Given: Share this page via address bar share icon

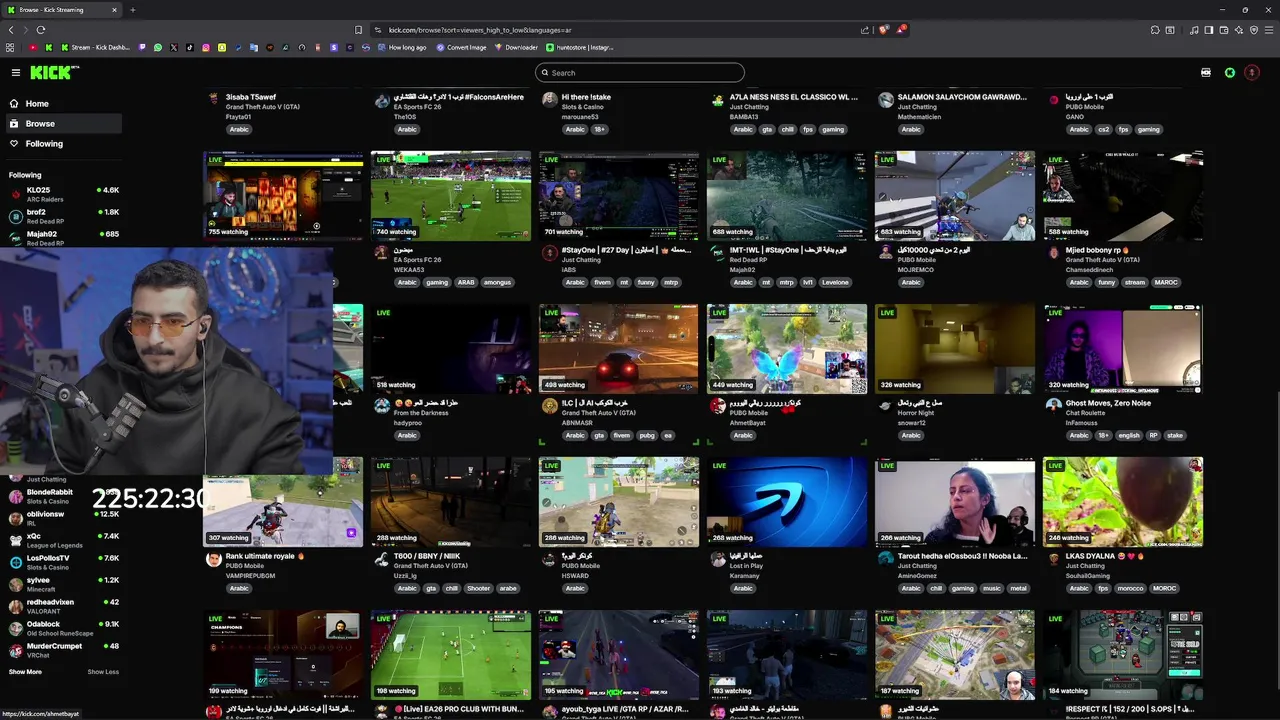Looking at the screenshot, I should click(x=865, y=30).
